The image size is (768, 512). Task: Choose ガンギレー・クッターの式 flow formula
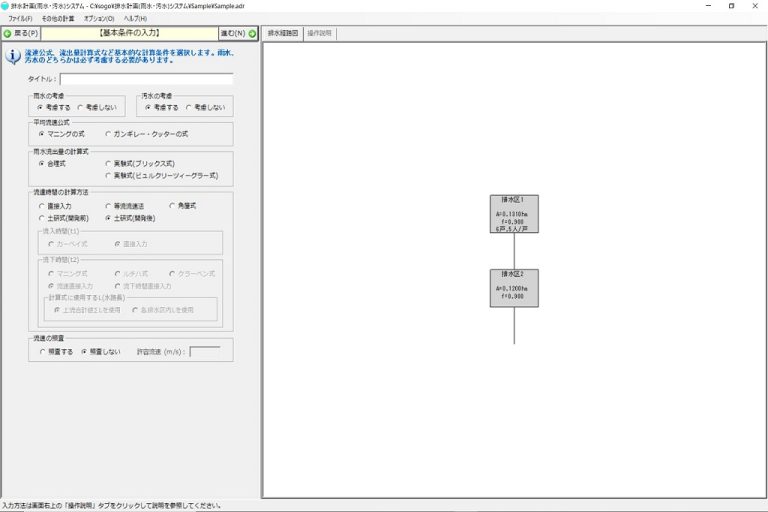[110, 133]
